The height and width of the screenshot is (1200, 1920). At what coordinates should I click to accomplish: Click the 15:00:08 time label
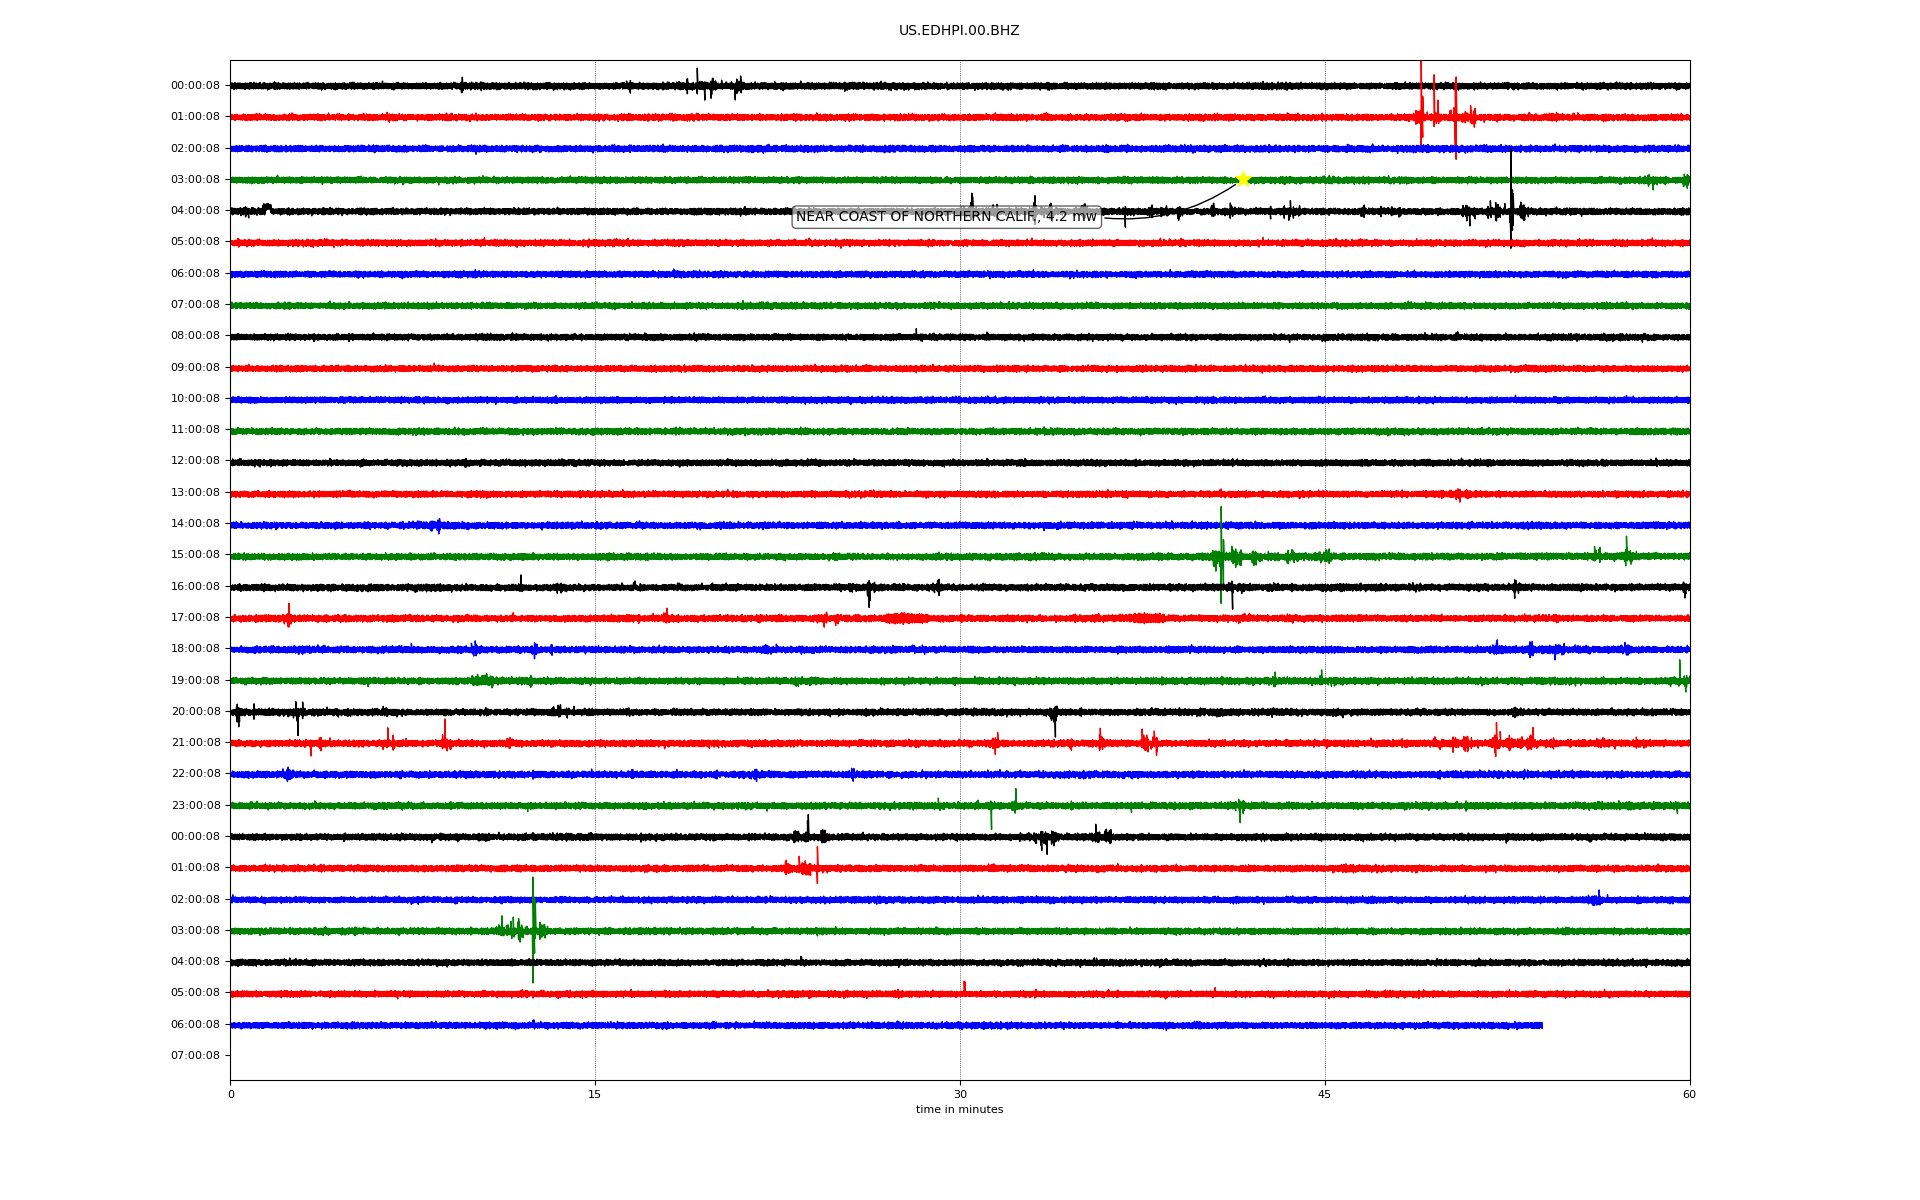click(195, 555)
